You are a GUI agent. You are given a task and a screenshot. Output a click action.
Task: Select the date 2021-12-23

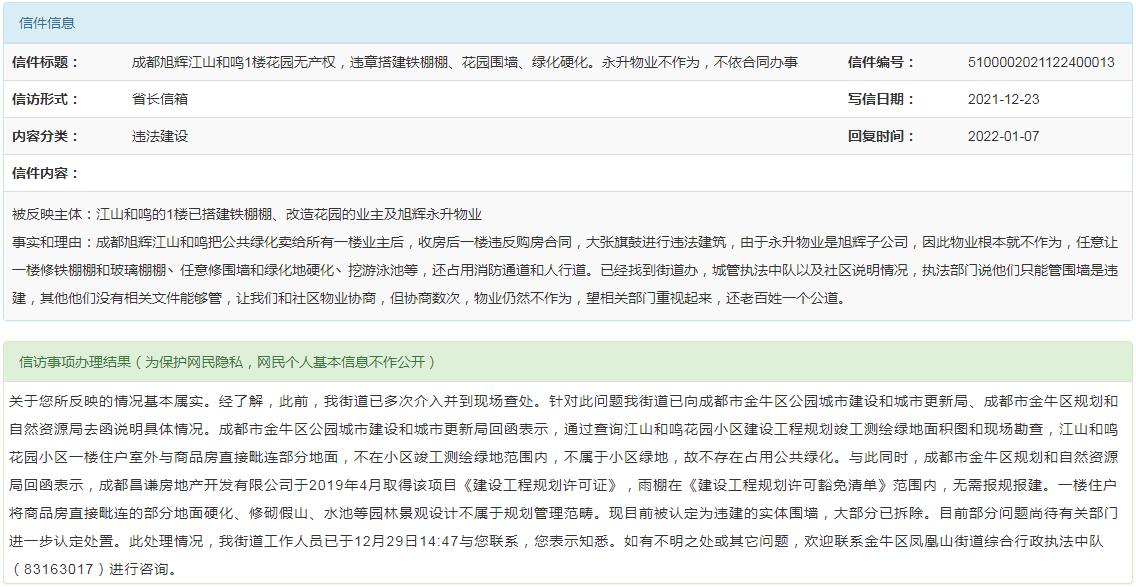(x=1003, y=99)
